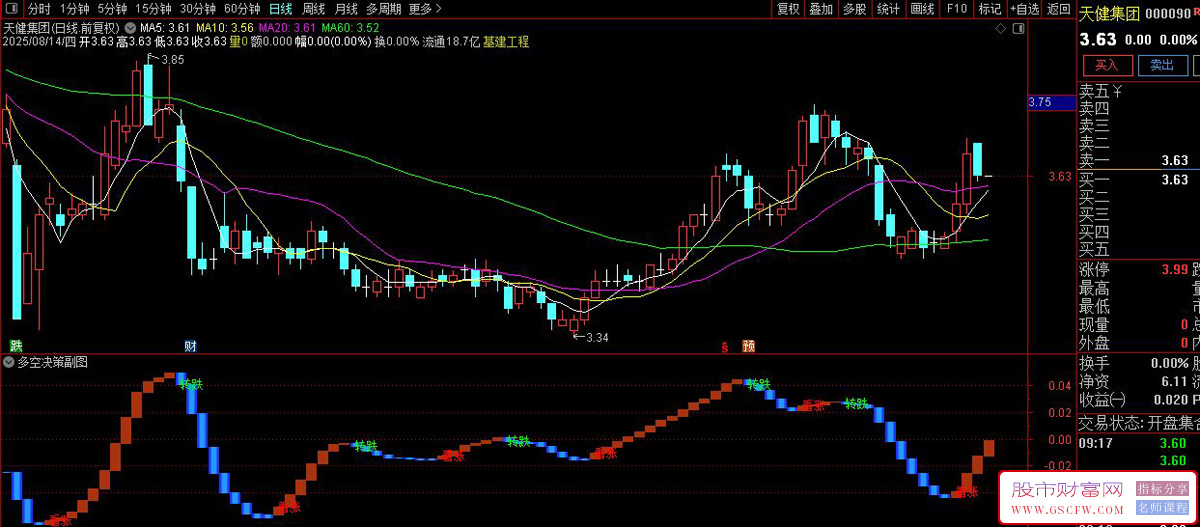
Task: Open the F10 company info
Action: click(957, 9)
